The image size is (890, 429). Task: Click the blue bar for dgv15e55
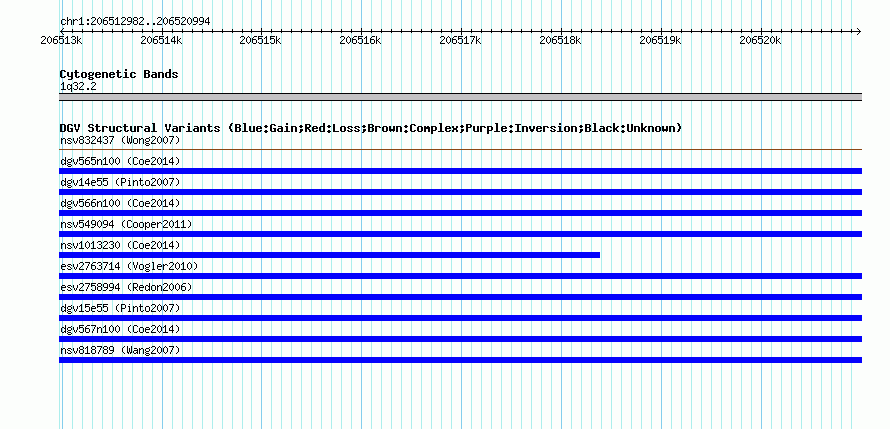tap(460, 318)
